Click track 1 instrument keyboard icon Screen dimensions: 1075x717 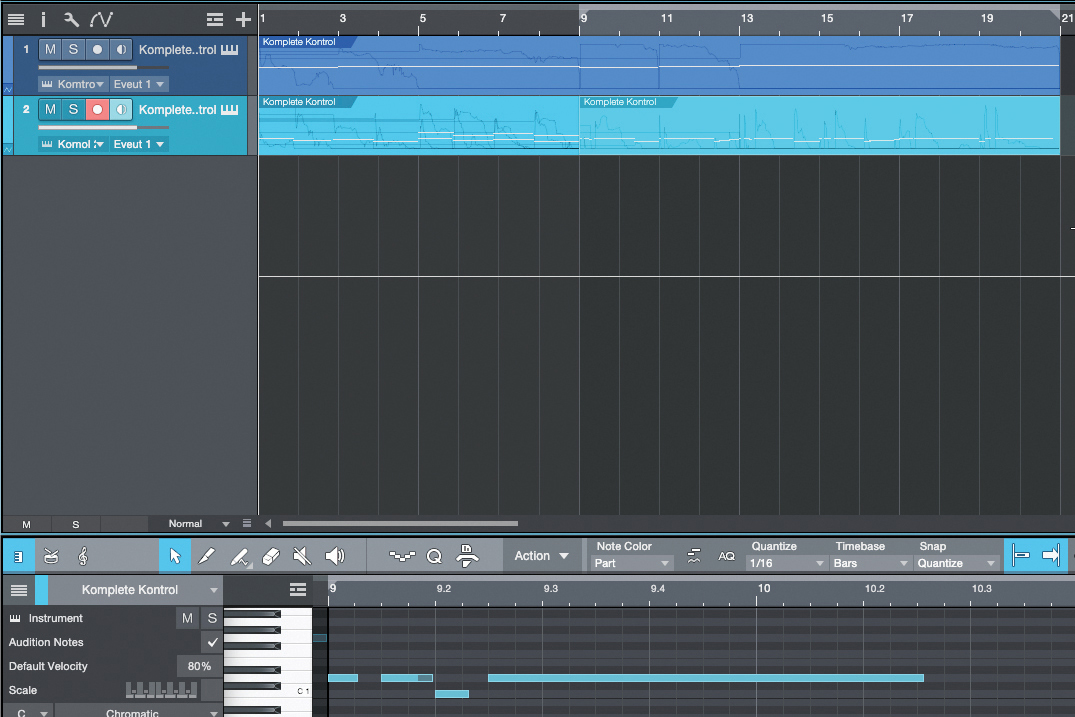click(x=230, y=49)
